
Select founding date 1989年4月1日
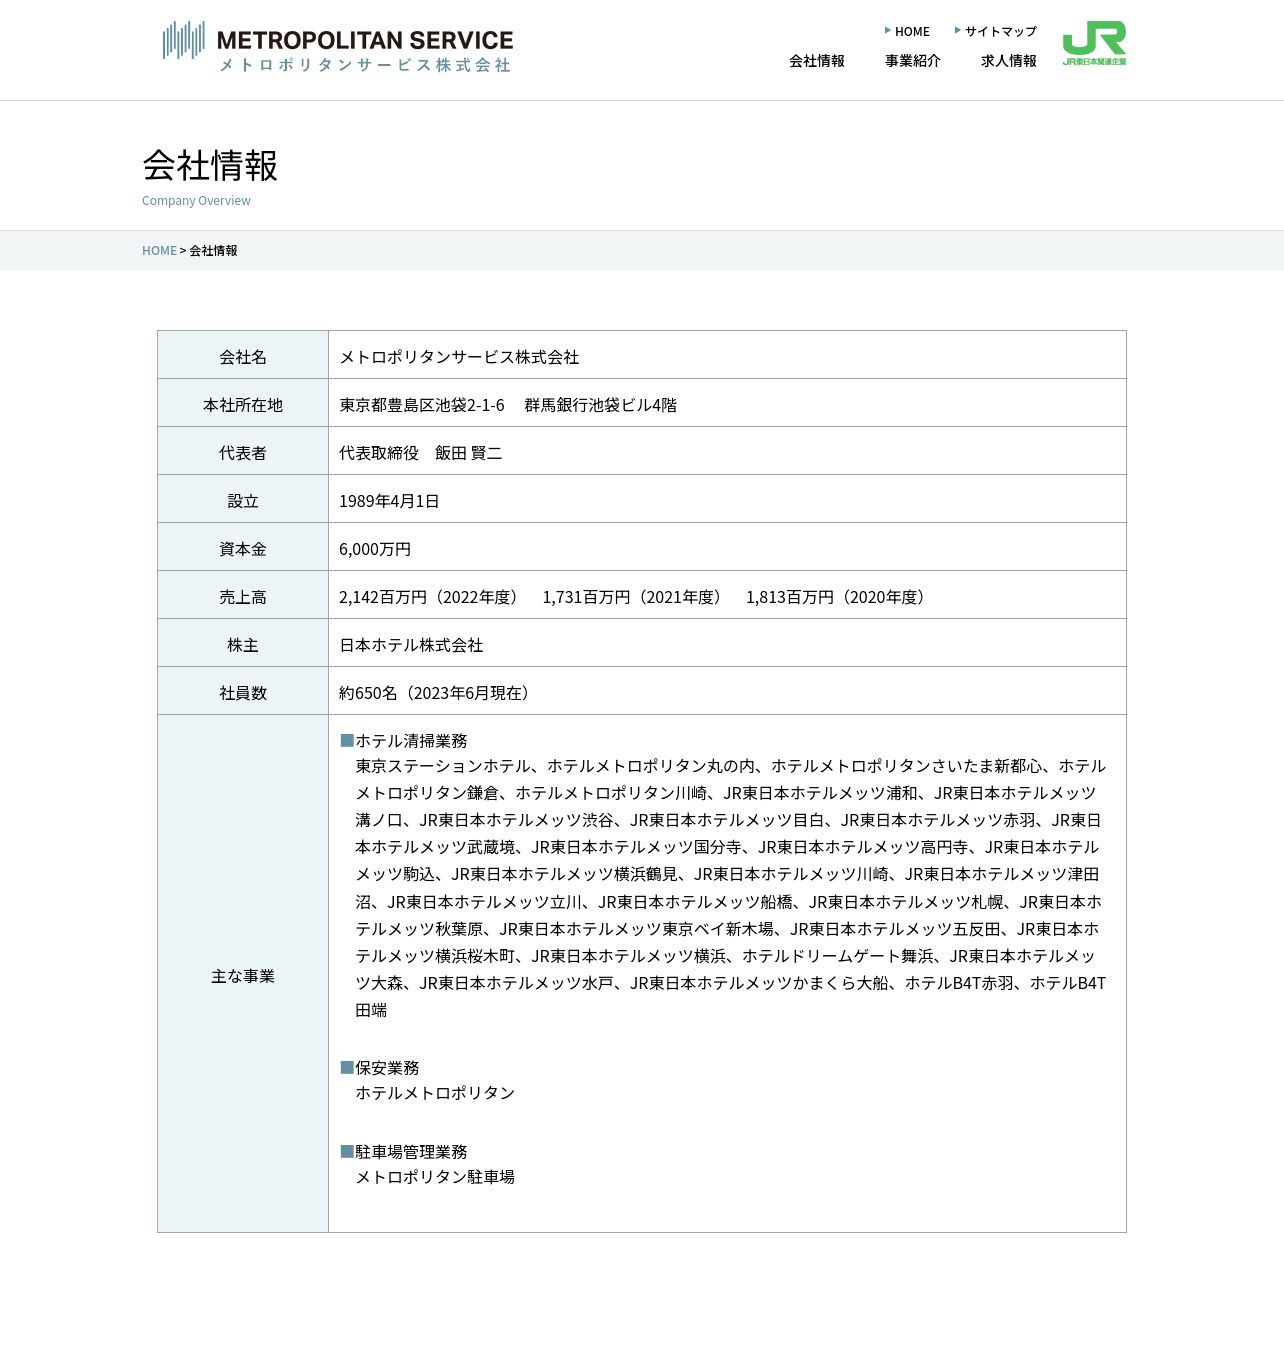(389, 501)
